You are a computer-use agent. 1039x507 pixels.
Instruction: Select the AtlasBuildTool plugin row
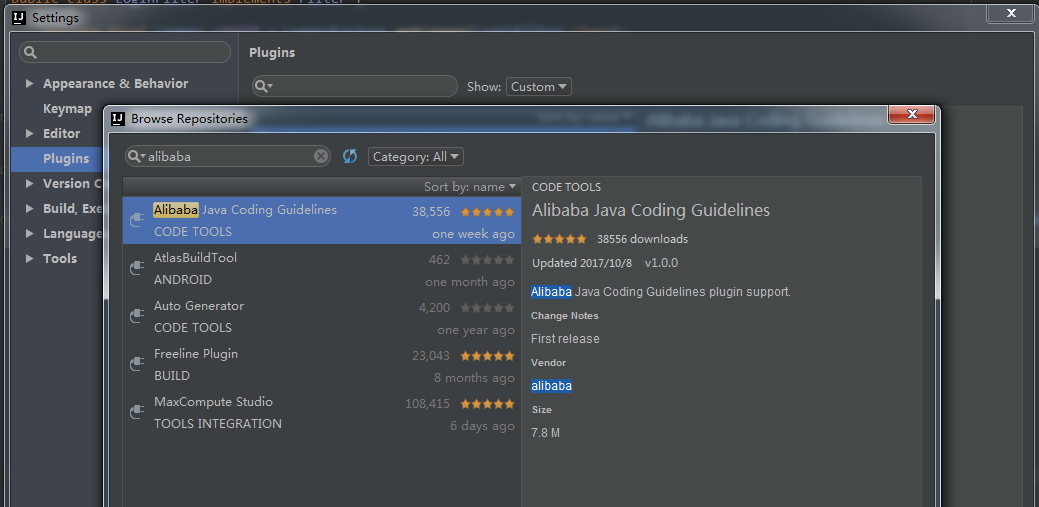tap(322, 268)
